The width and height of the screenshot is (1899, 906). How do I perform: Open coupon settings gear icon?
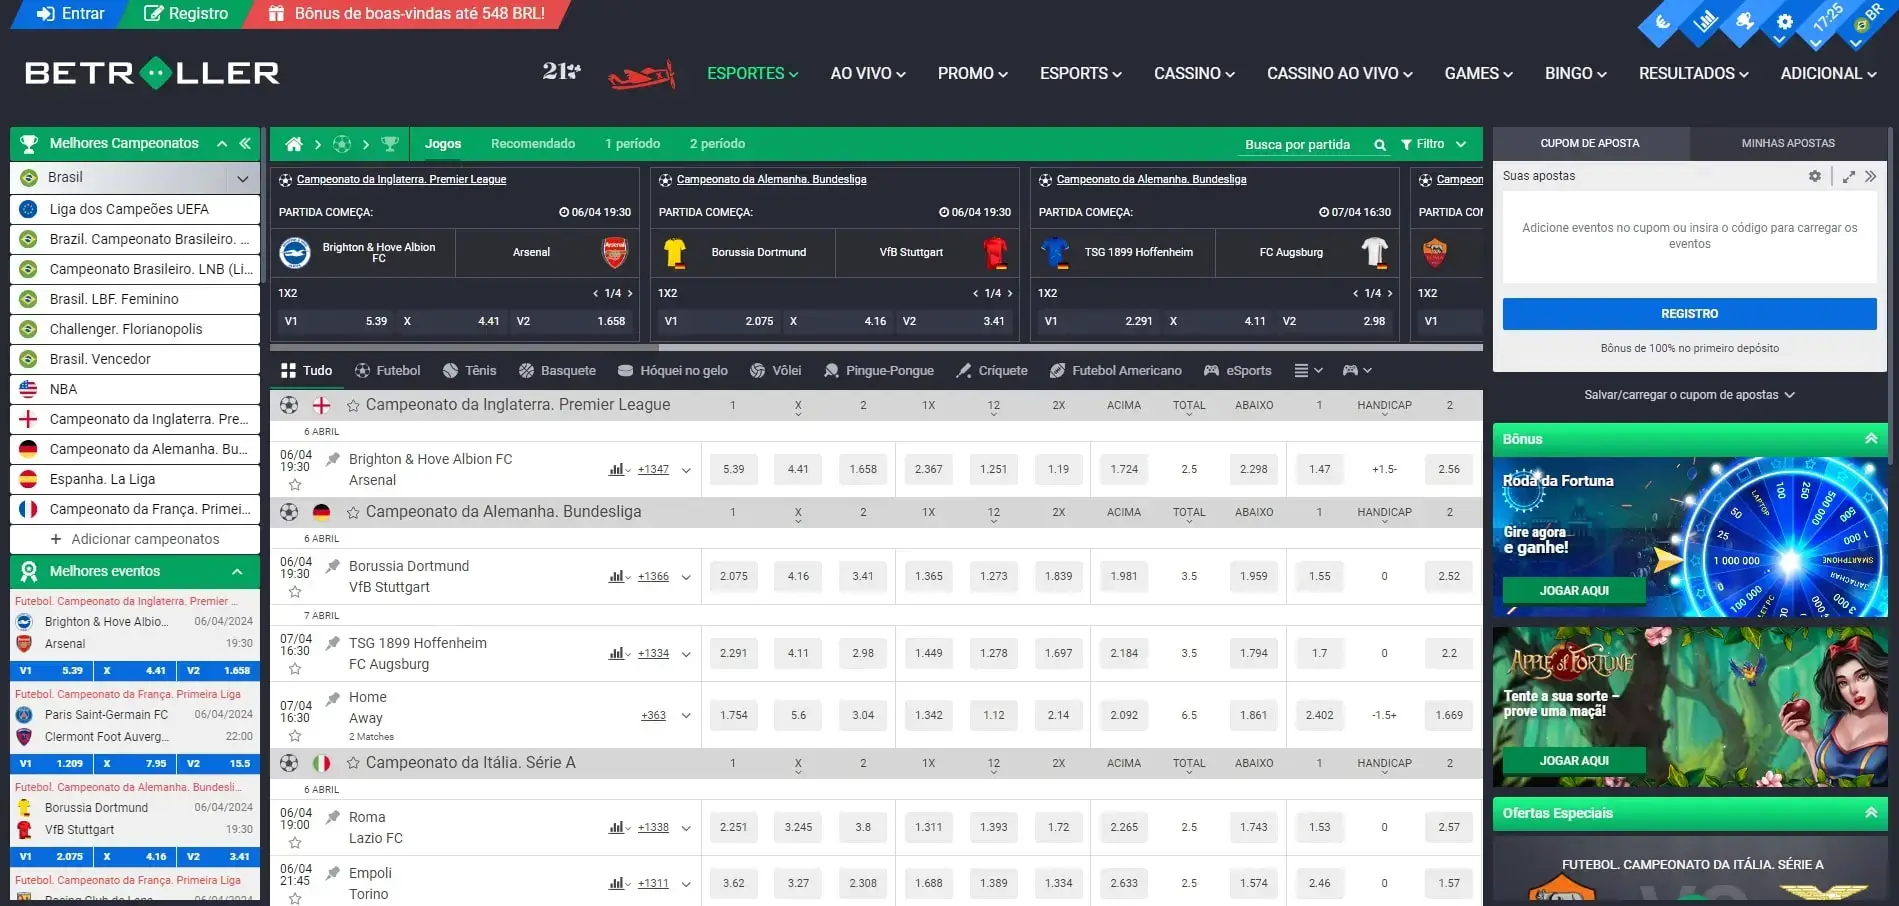1814,176
